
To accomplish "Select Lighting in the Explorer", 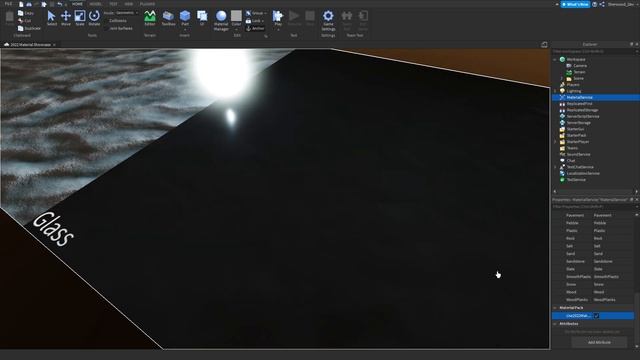I will (x=573, y=91).
